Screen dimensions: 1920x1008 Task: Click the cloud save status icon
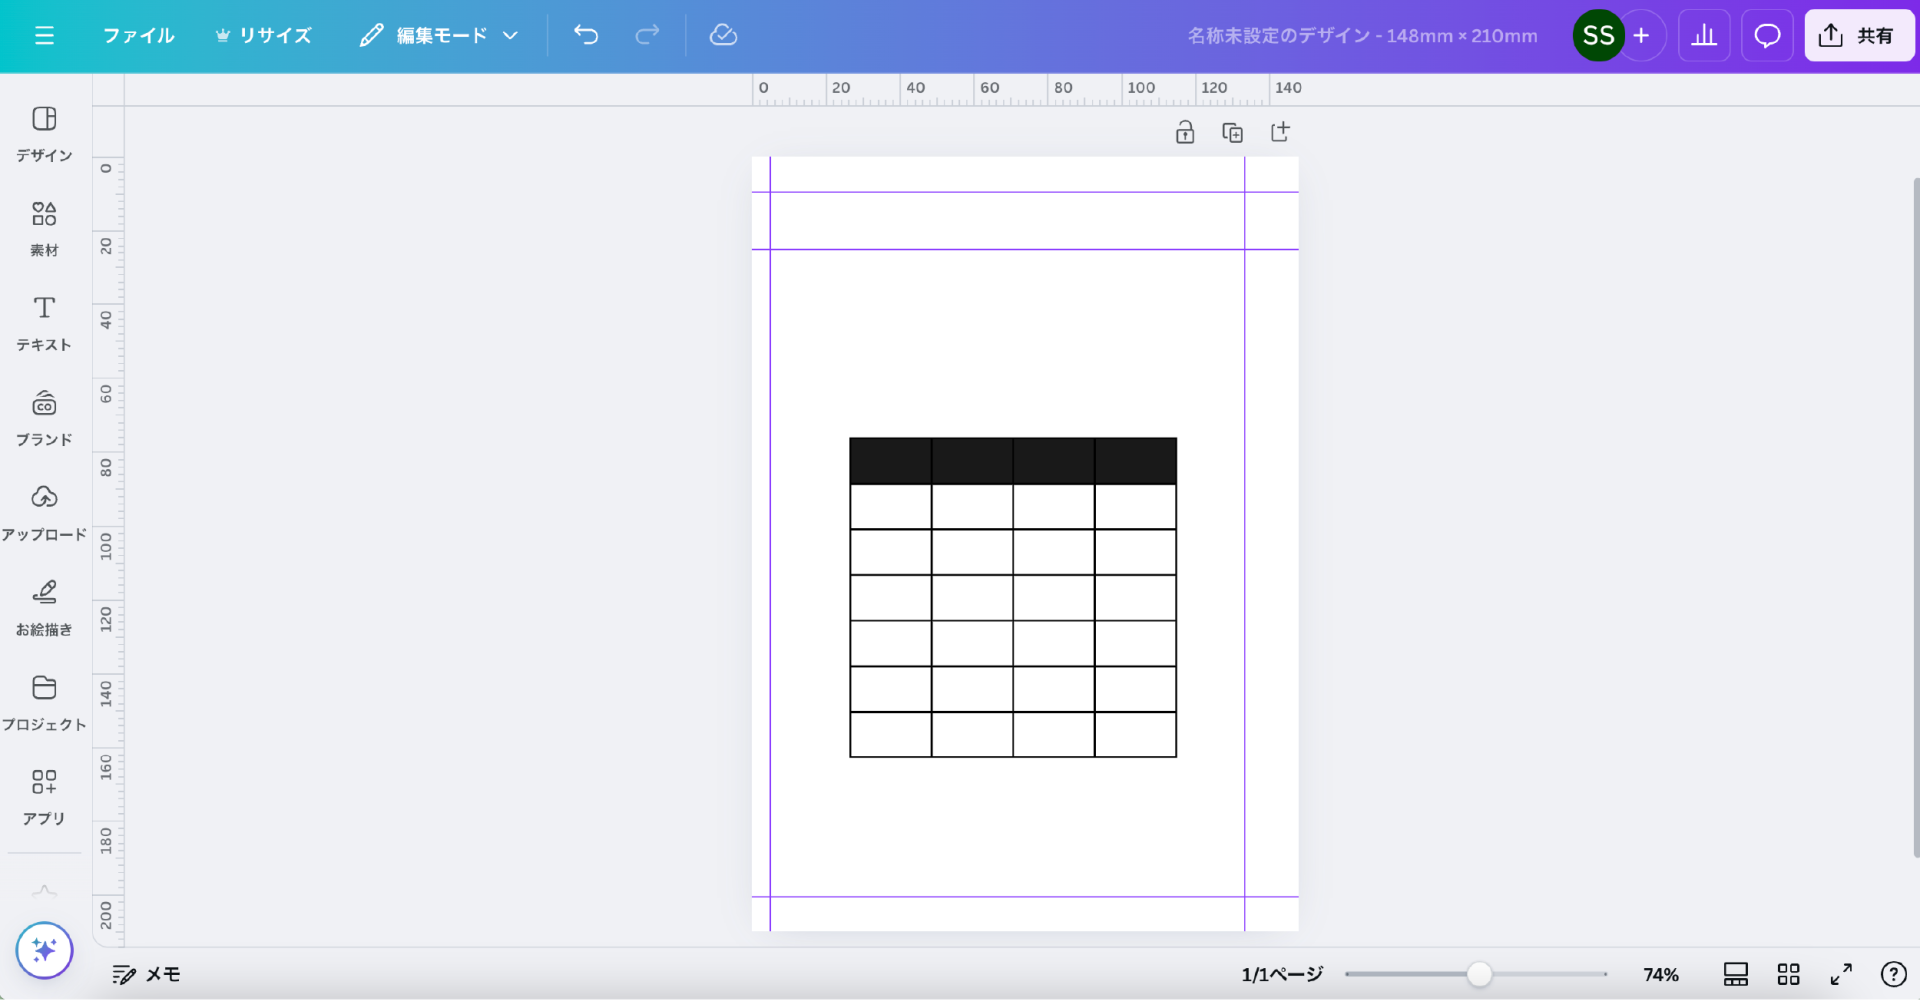pos(723,36)
